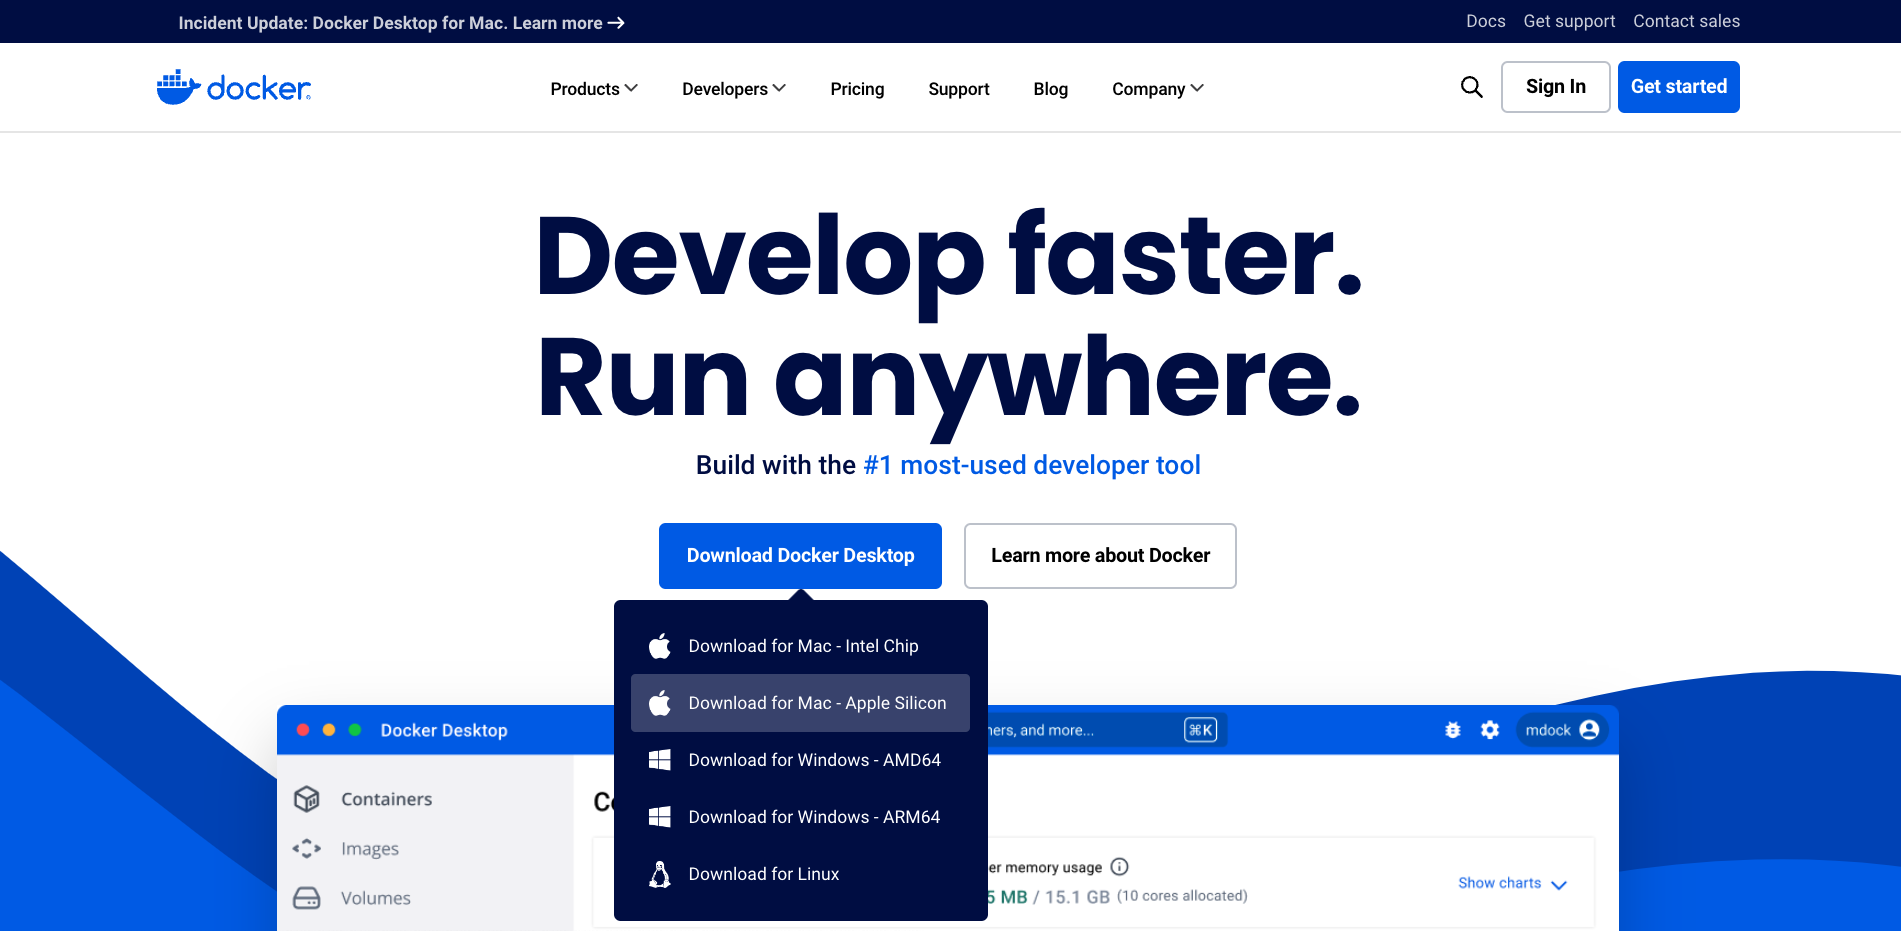The image size is (1901, 931).
Task: Click the Apple icon for Apple Silicon
Action: click(x=660, y=703)
